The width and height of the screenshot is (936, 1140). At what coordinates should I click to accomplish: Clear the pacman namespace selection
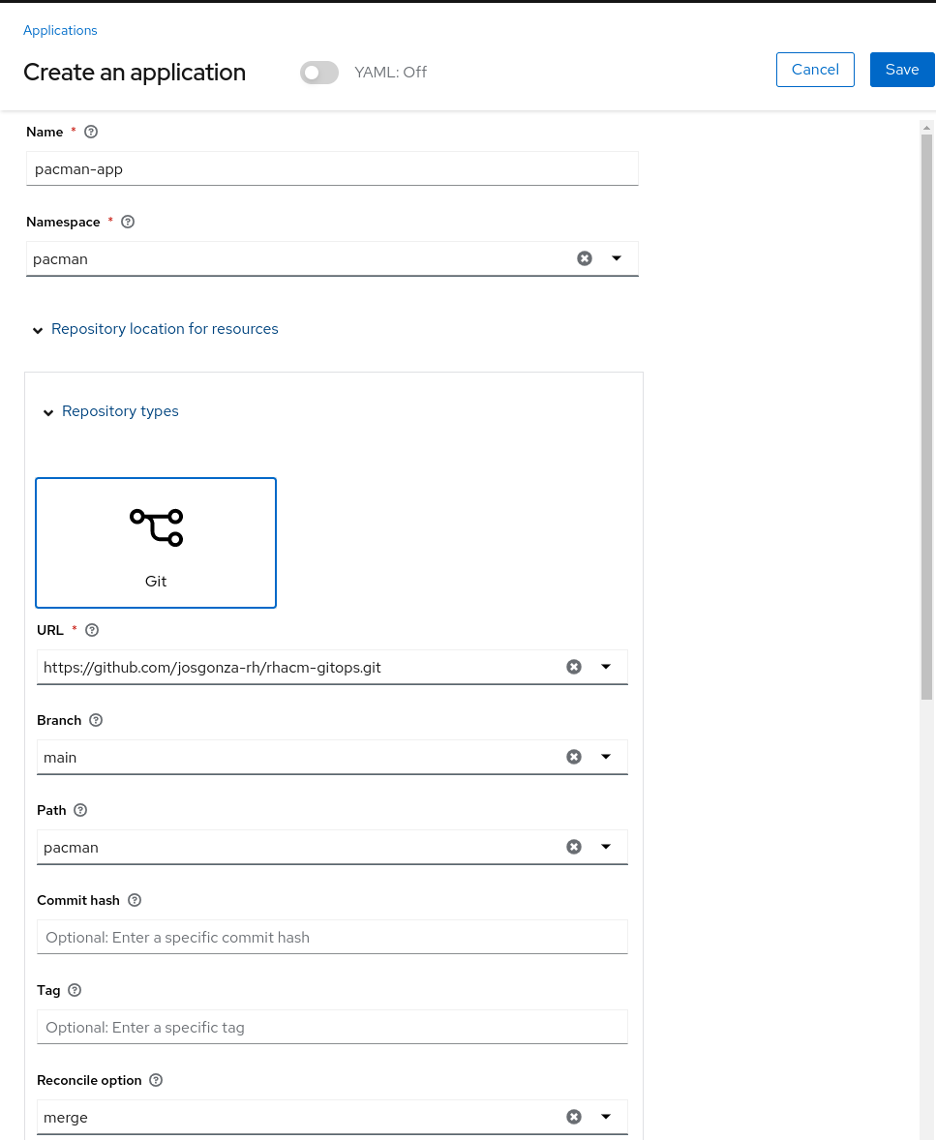tap(585, 258)
